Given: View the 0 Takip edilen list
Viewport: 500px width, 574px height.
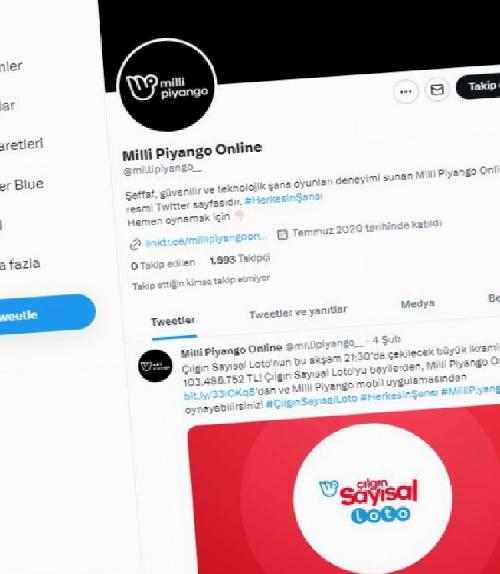Looking at the screenshot, I should (x=163, y=265).
